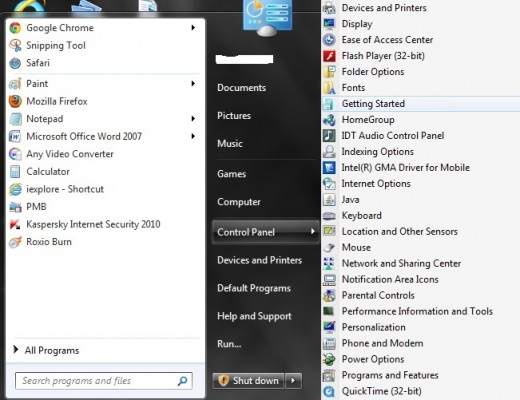Open Default Programs
This screenshot has width=520, height=400.
click(x=254, y=288)
